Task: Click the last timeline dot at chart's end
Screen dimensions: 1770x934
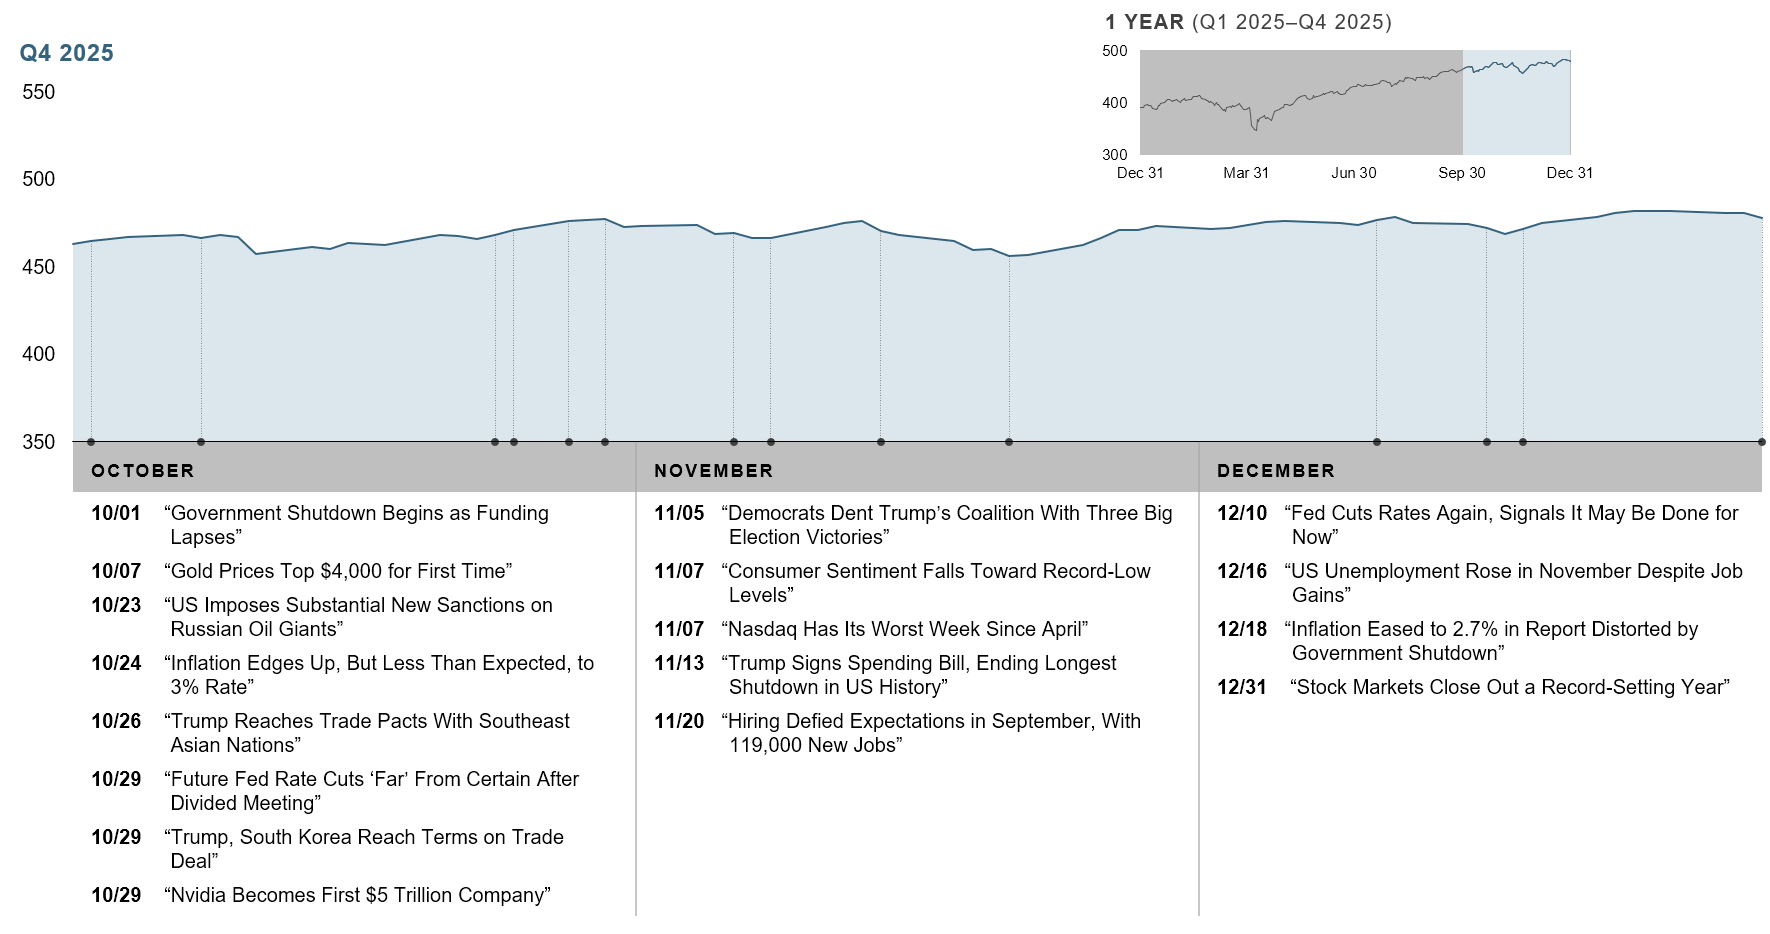Action: pyautogui.click(x=1761, y=442)
